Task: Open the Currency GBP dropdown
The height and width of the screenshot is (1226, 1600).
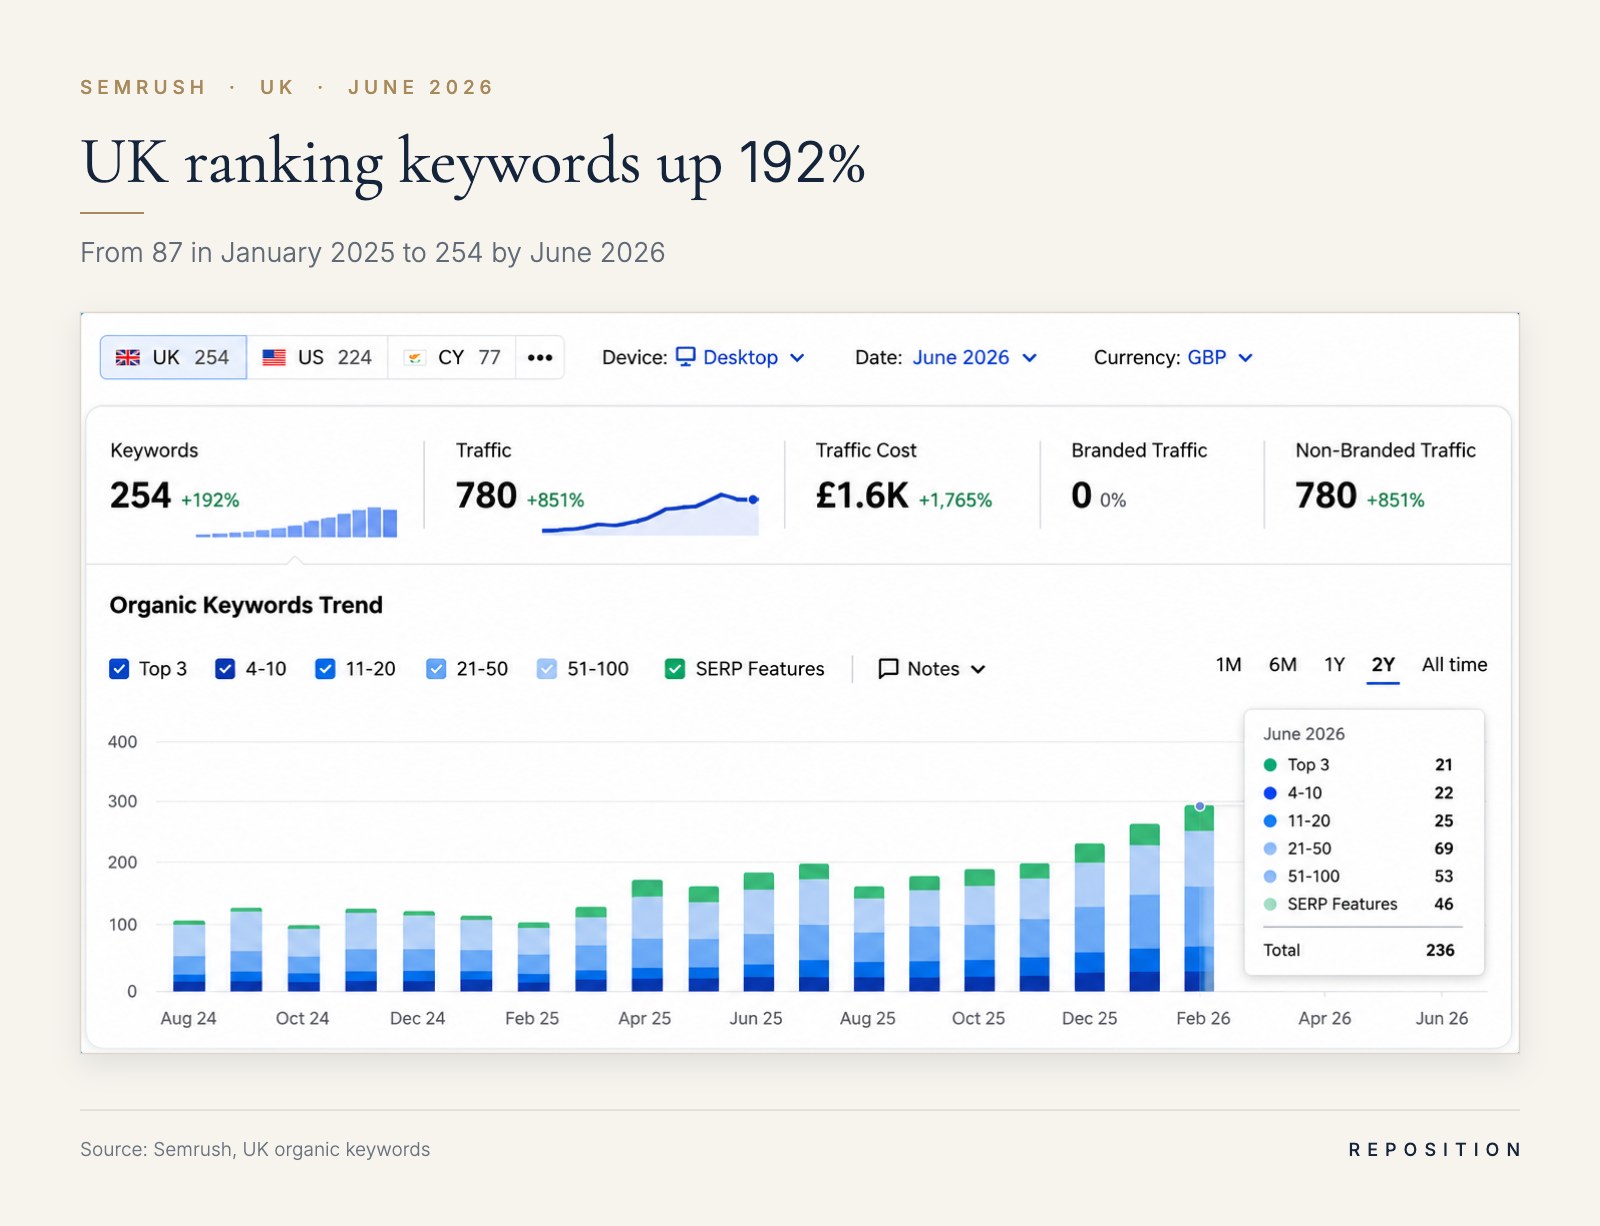Action: (1220, 357)
